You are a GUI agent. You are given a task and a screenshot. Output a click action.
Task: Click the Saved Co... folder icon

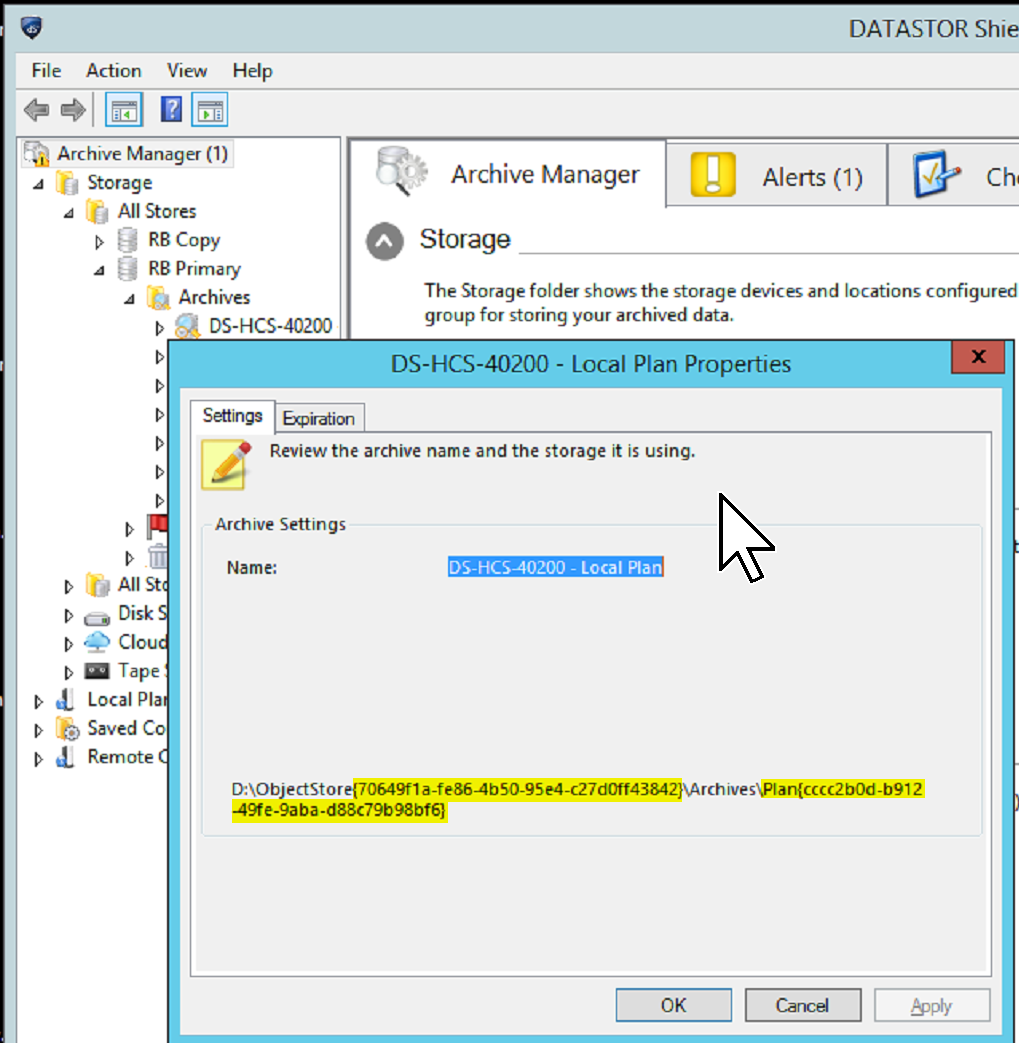tap(67, 728)
